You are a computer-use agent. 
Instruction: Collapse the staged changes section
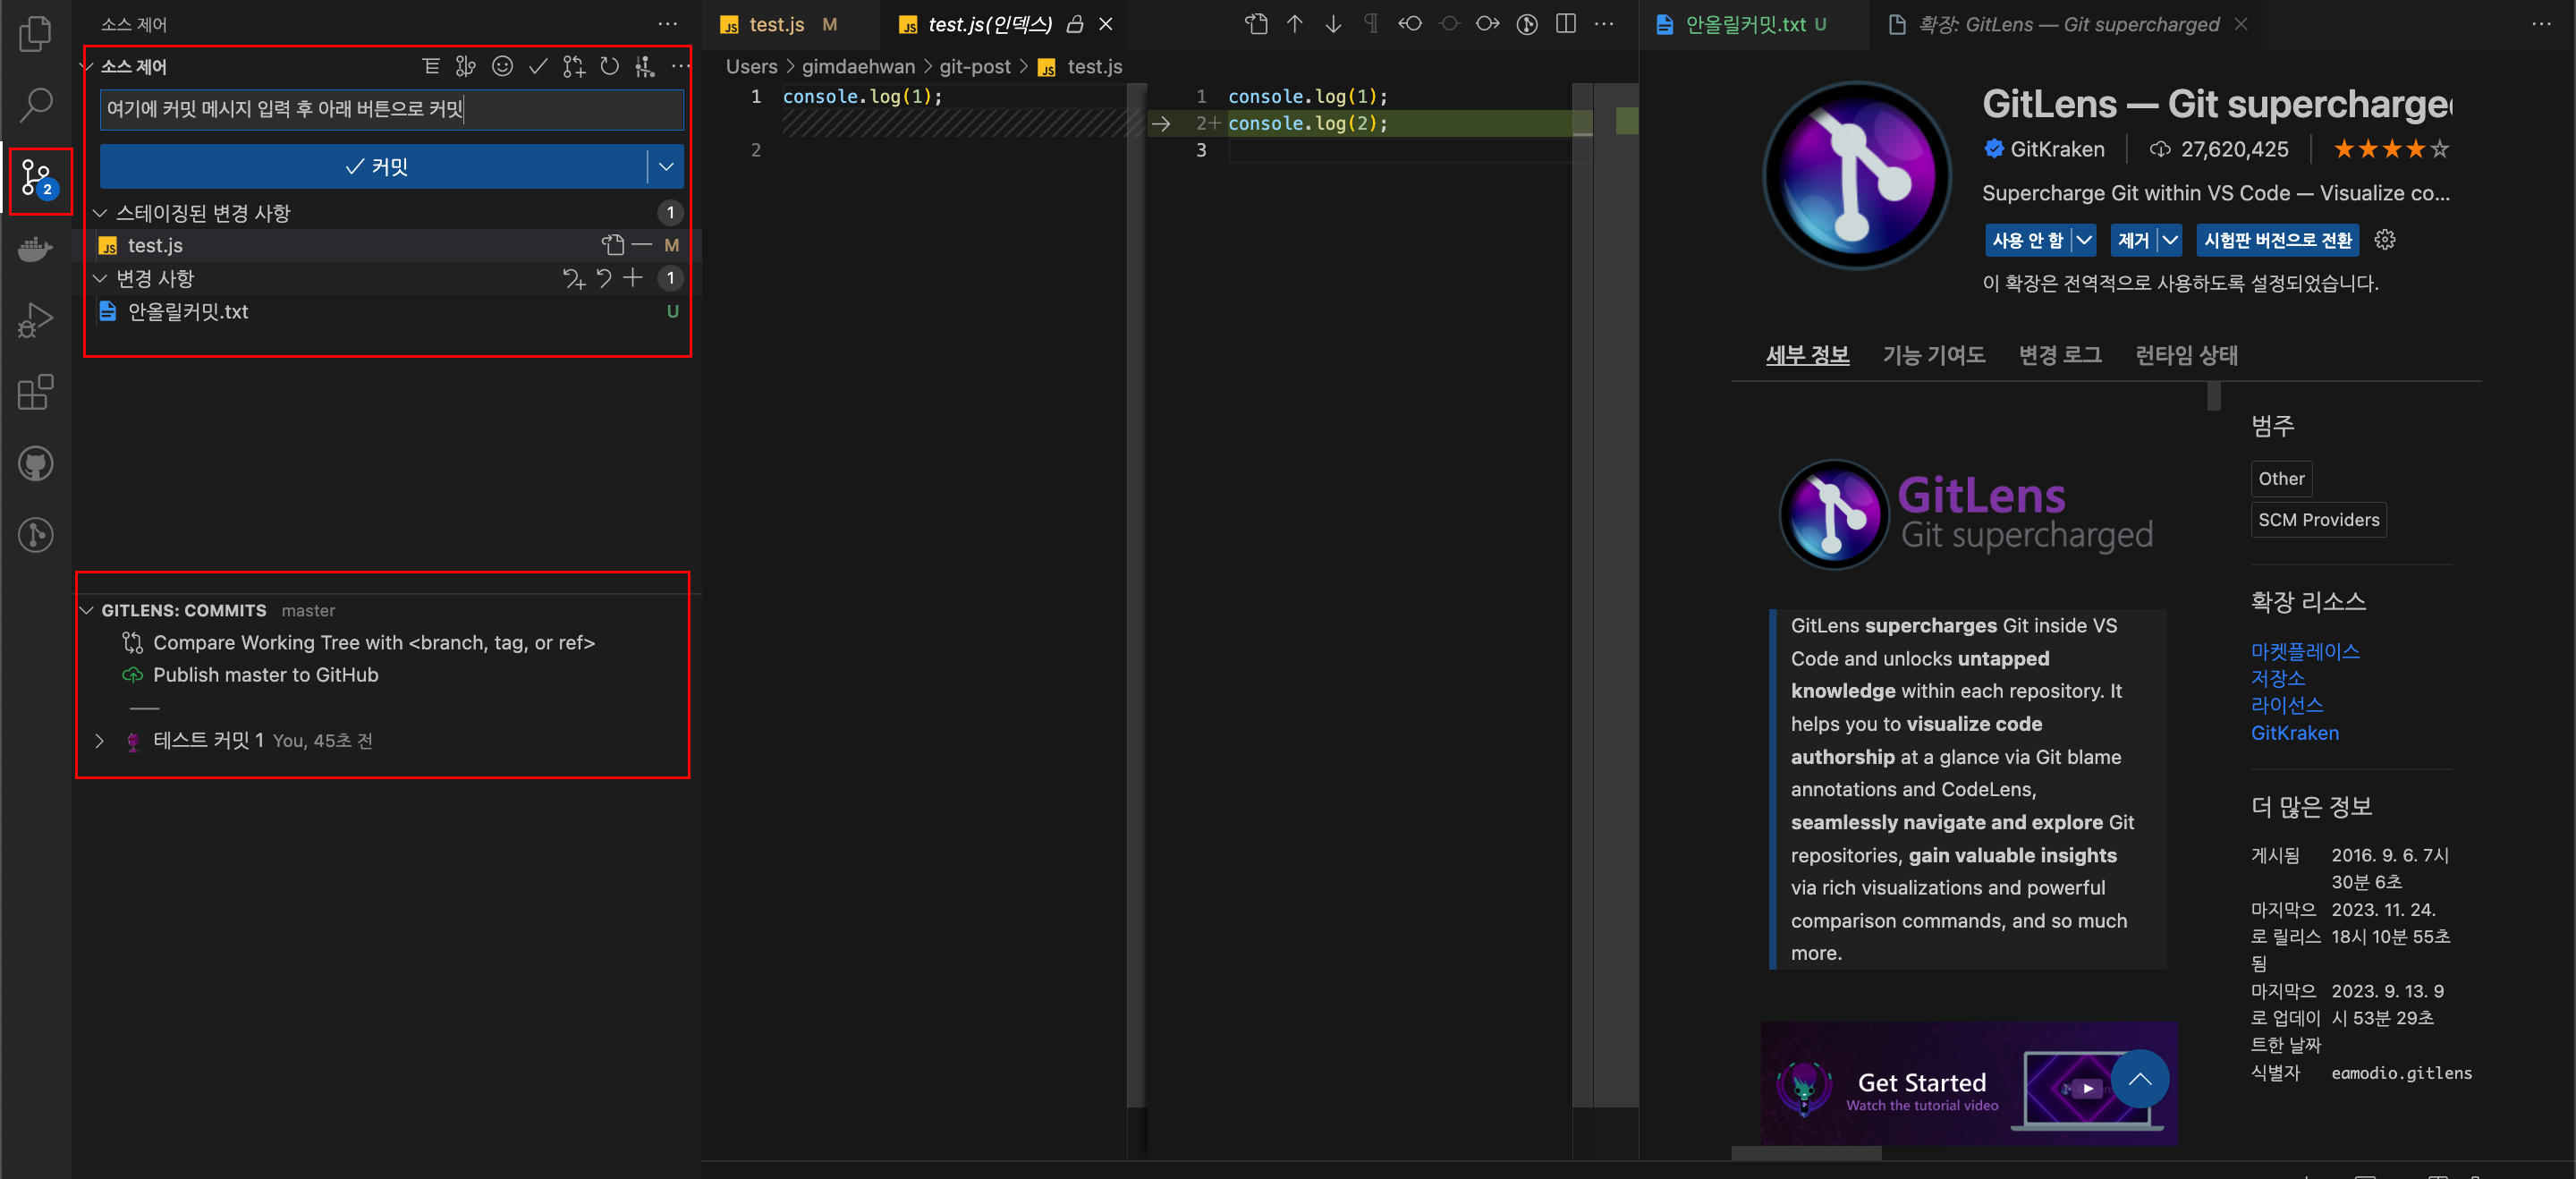(100, 213)
